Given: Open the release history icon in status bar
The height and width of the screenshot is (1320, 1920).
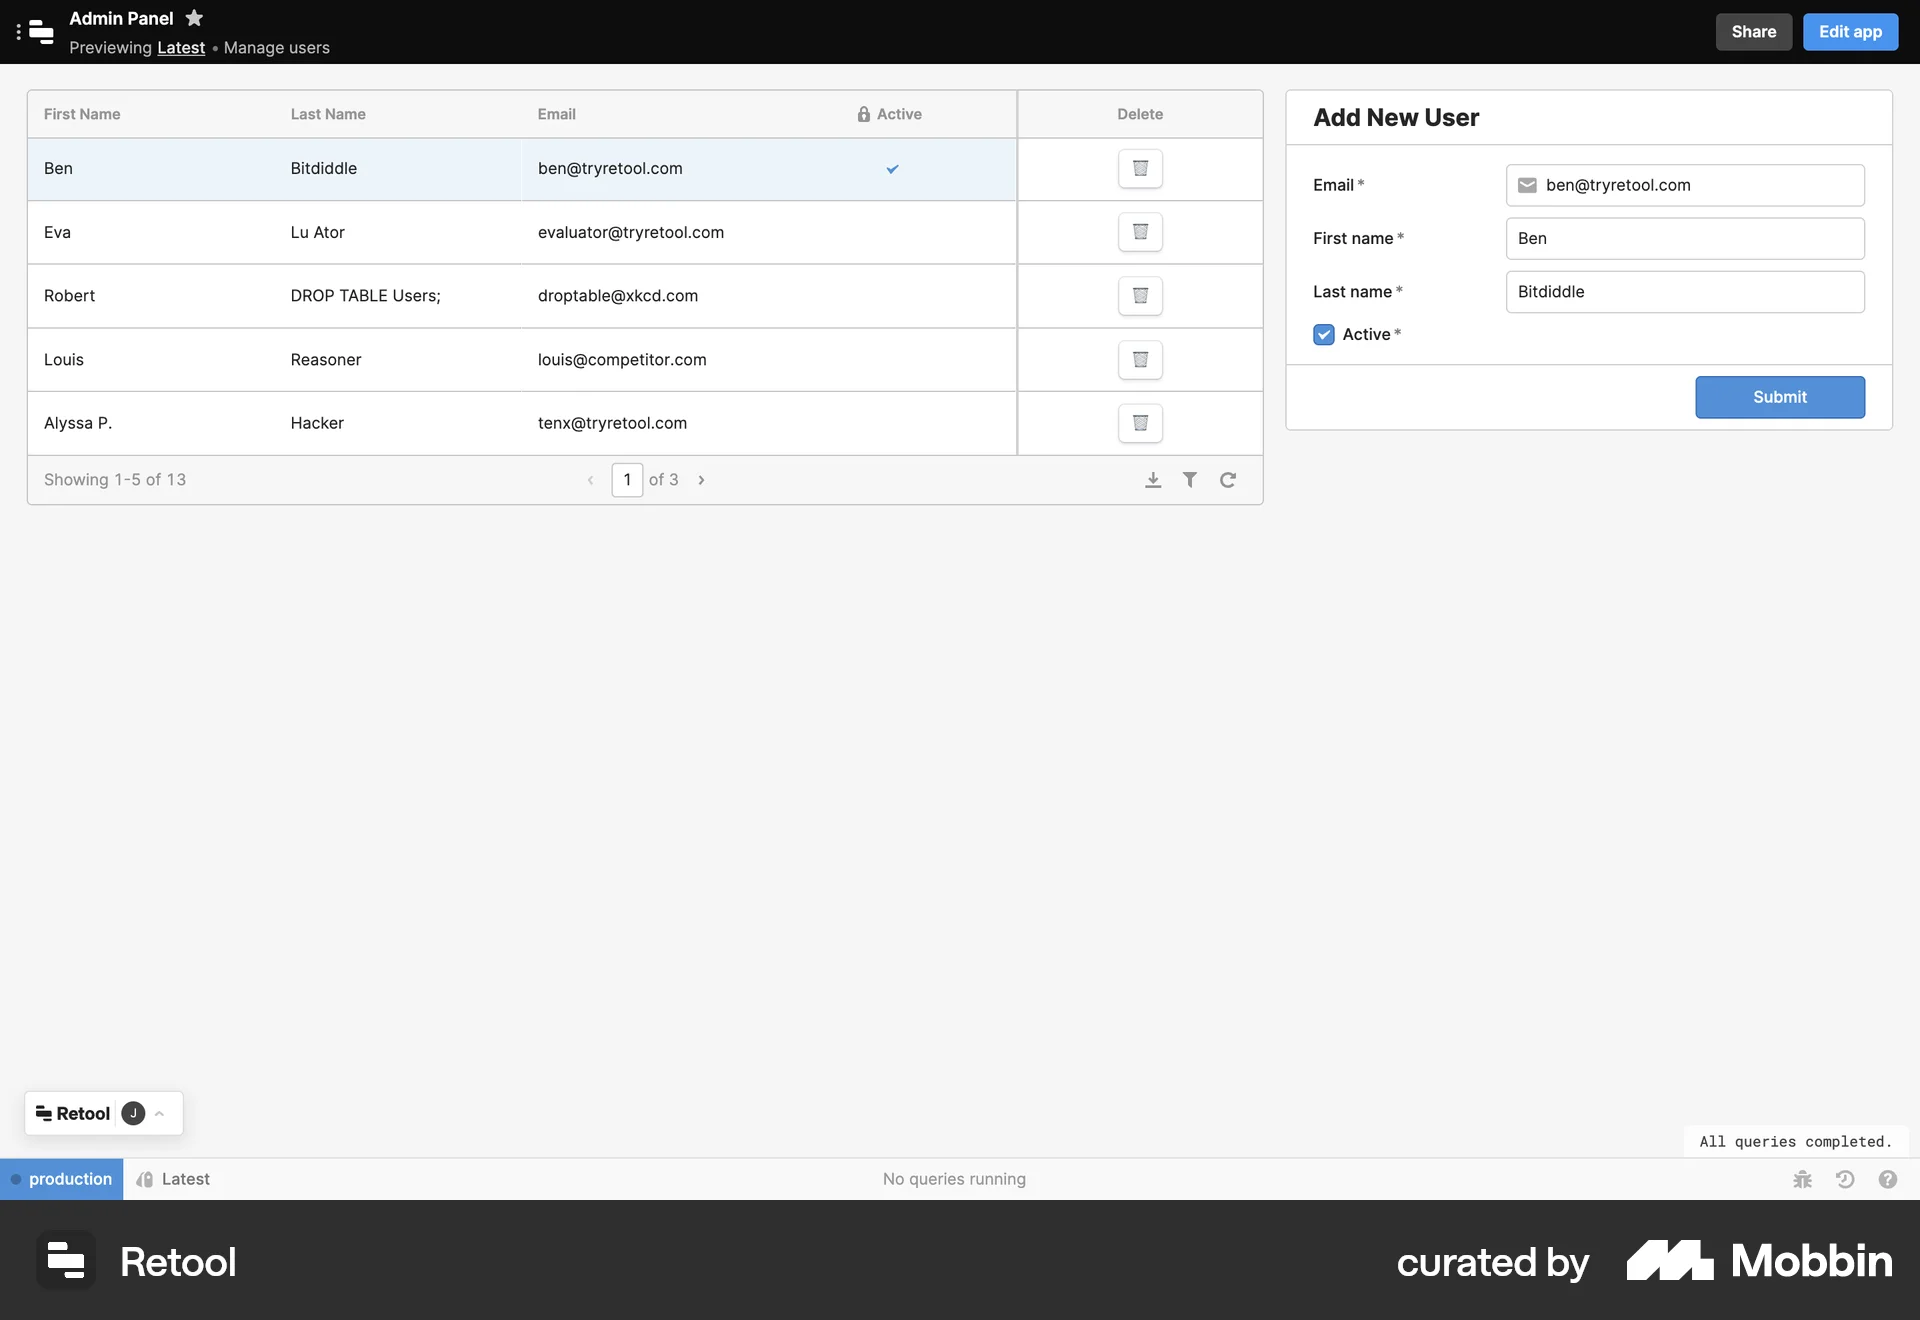Looking at the screenshot, I should pos(1845,1179).
